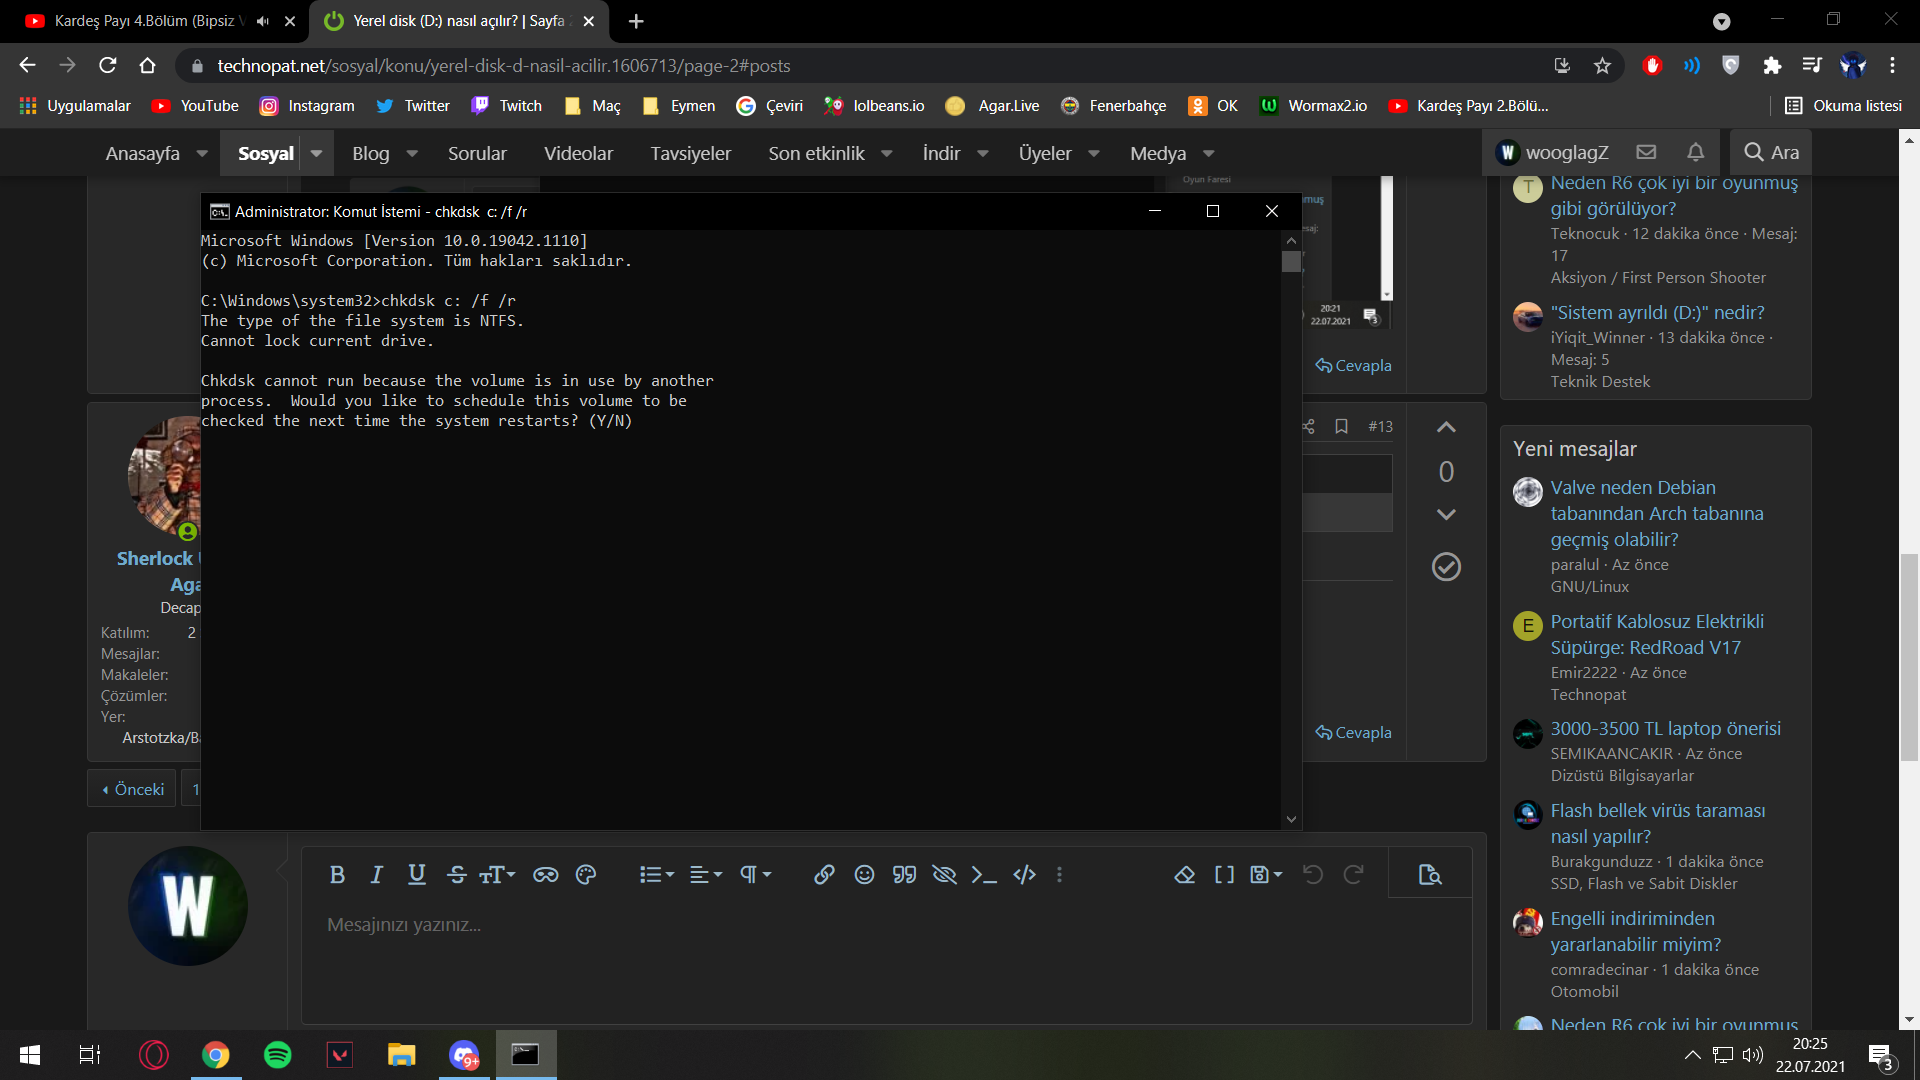Screen dimensions: 1920x1080
Task: Toggle underline formatting in editor
Action: (417, 875)
